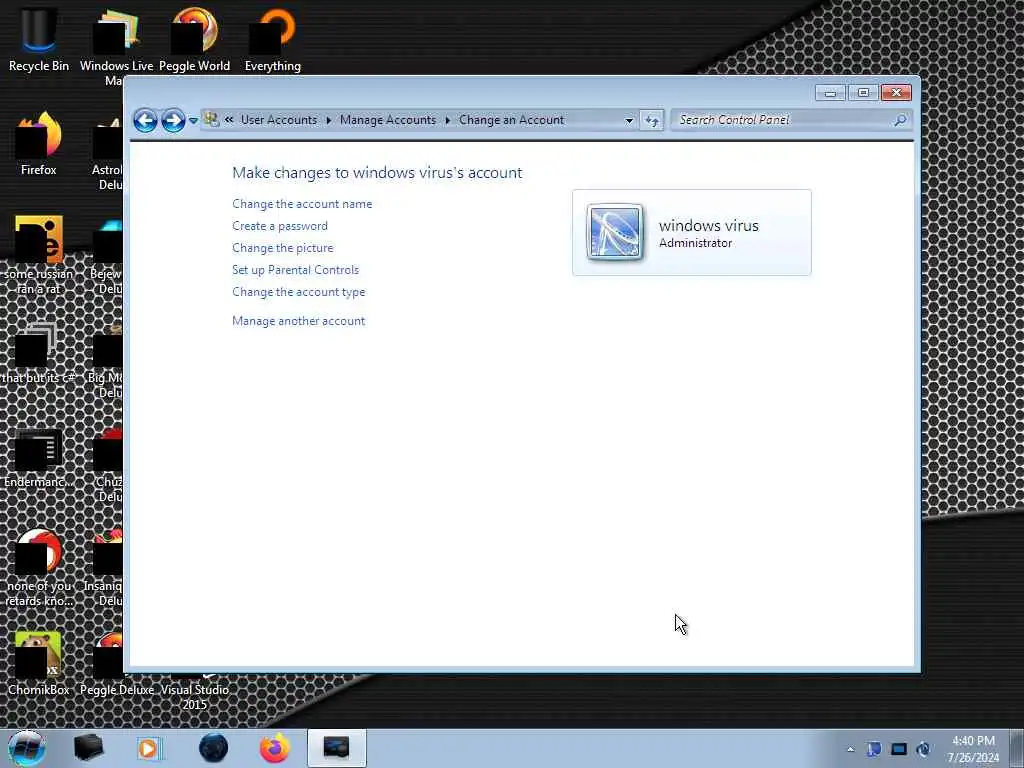Open the clock showing 4:40 PM
The image size is (1024, 768).
coord(973,749)
